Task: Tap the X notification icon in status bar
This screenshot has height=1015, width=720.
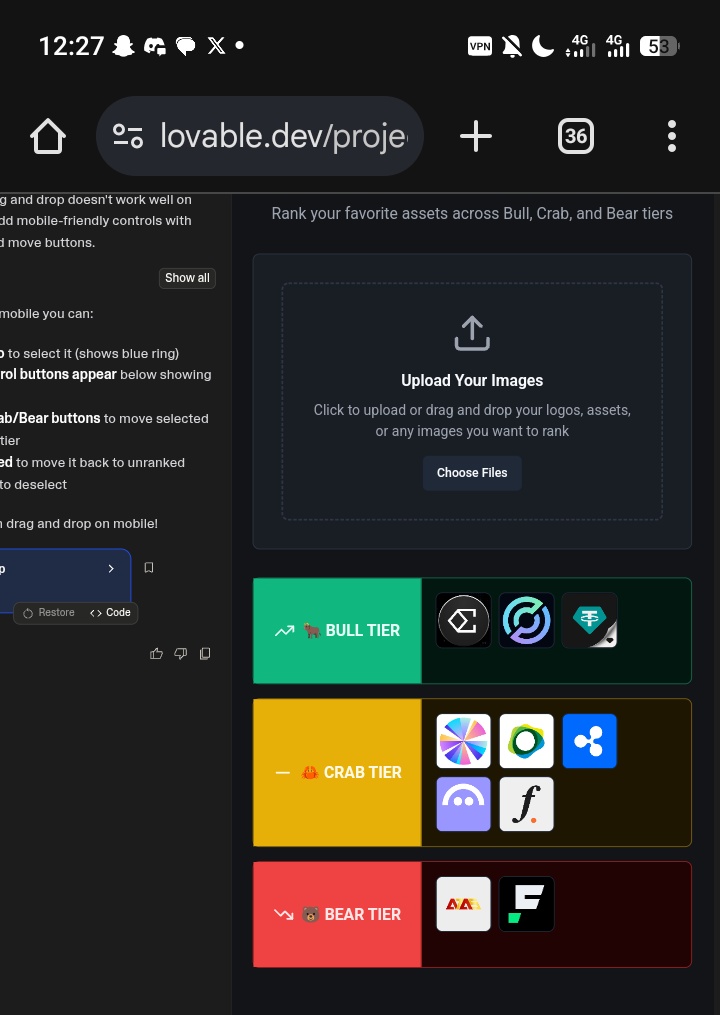Action: coord(216,46)
